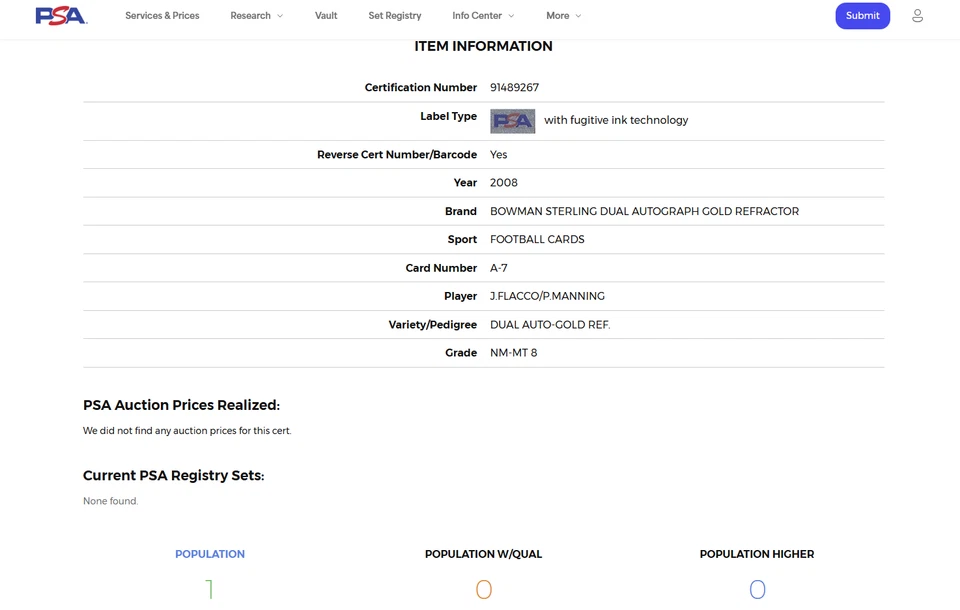Click the J.FLACCO/P.MANNING player text
The image size is (960, 610).
(547, 296)
